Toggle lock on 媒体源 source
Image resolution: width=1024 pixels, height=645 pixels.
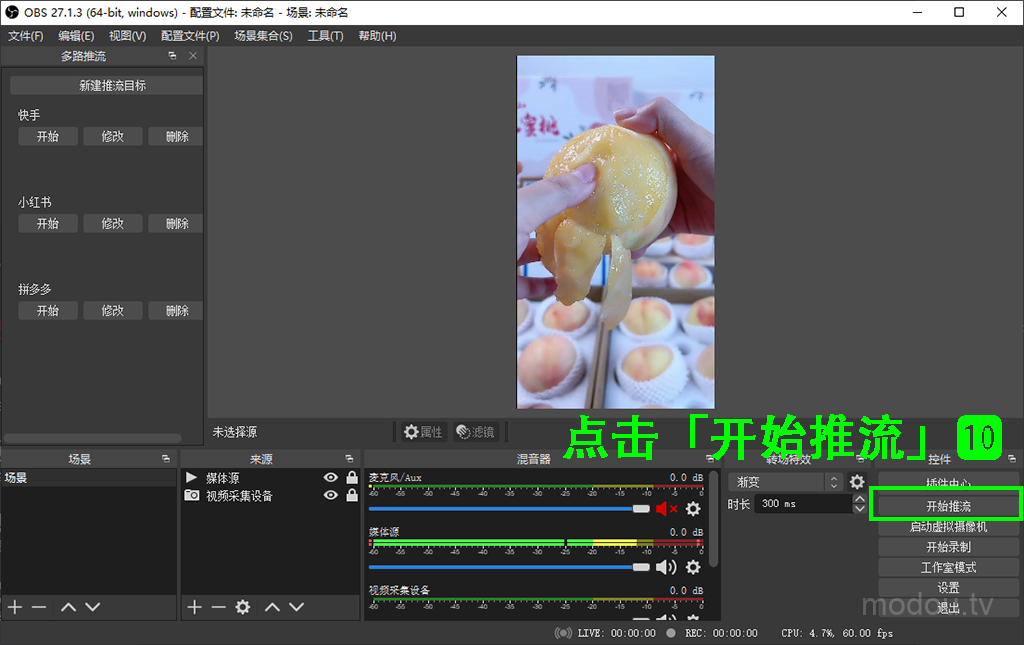point(352,478)
